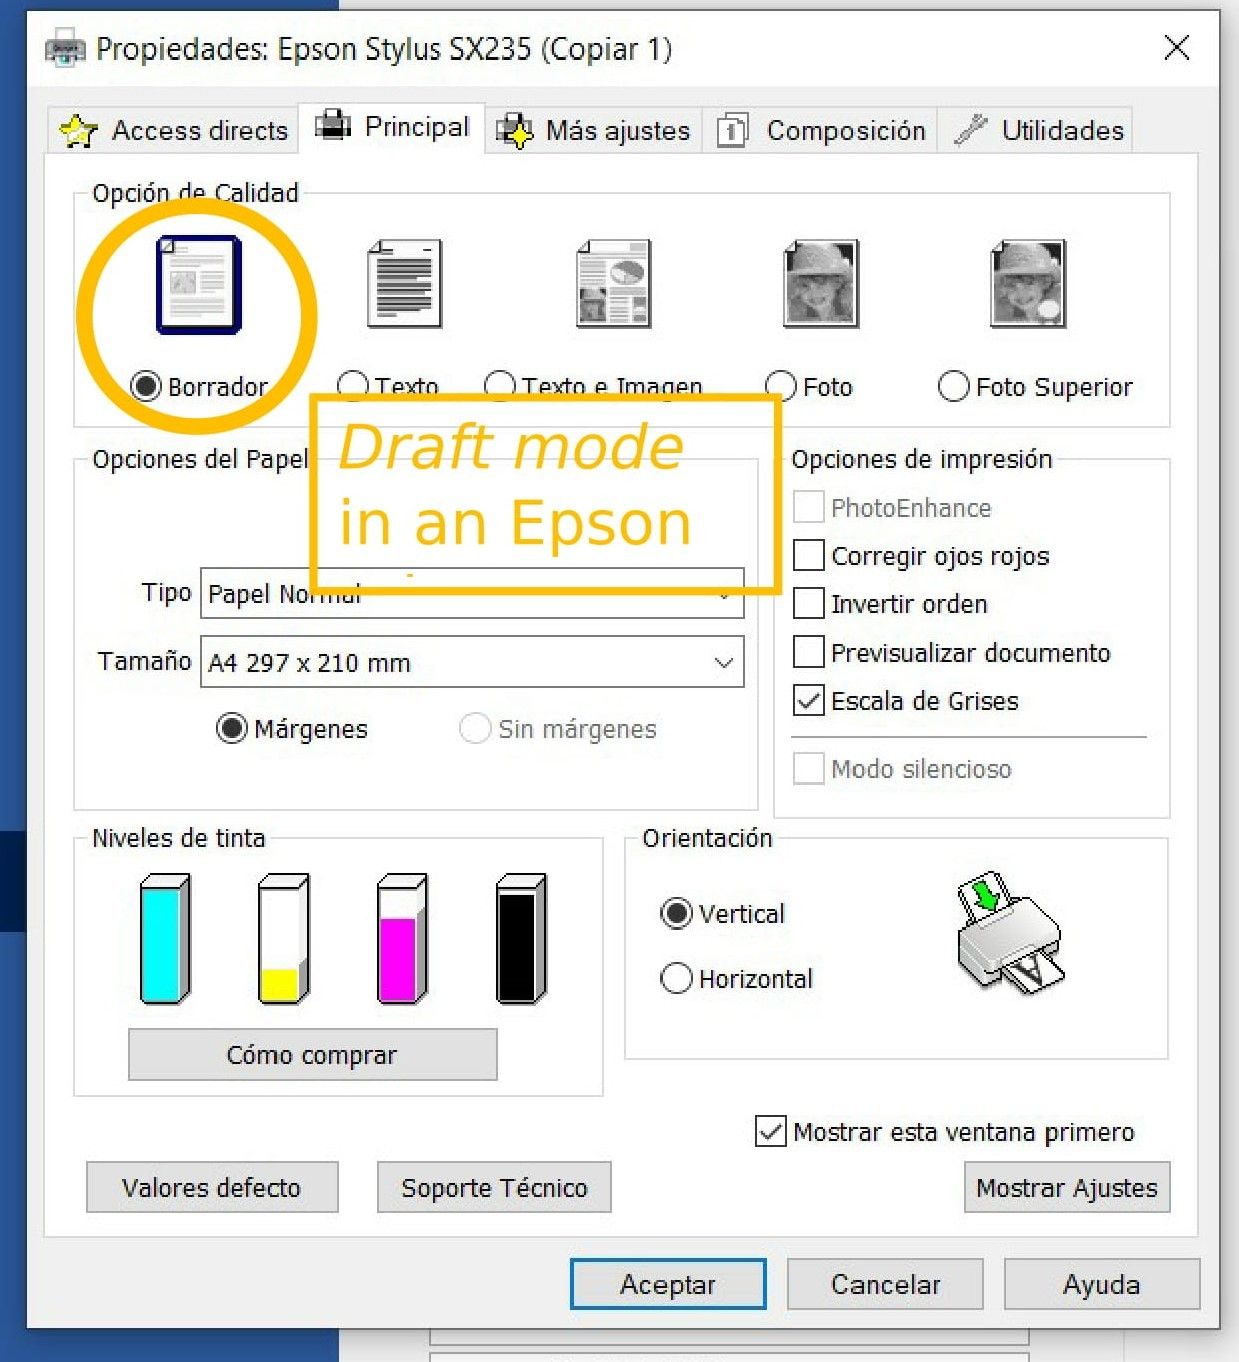Image resolution: width=1239 pixels, height=1362 pixels.
Task: Switch to the Principal tab
Action: (x=392, y=127)
